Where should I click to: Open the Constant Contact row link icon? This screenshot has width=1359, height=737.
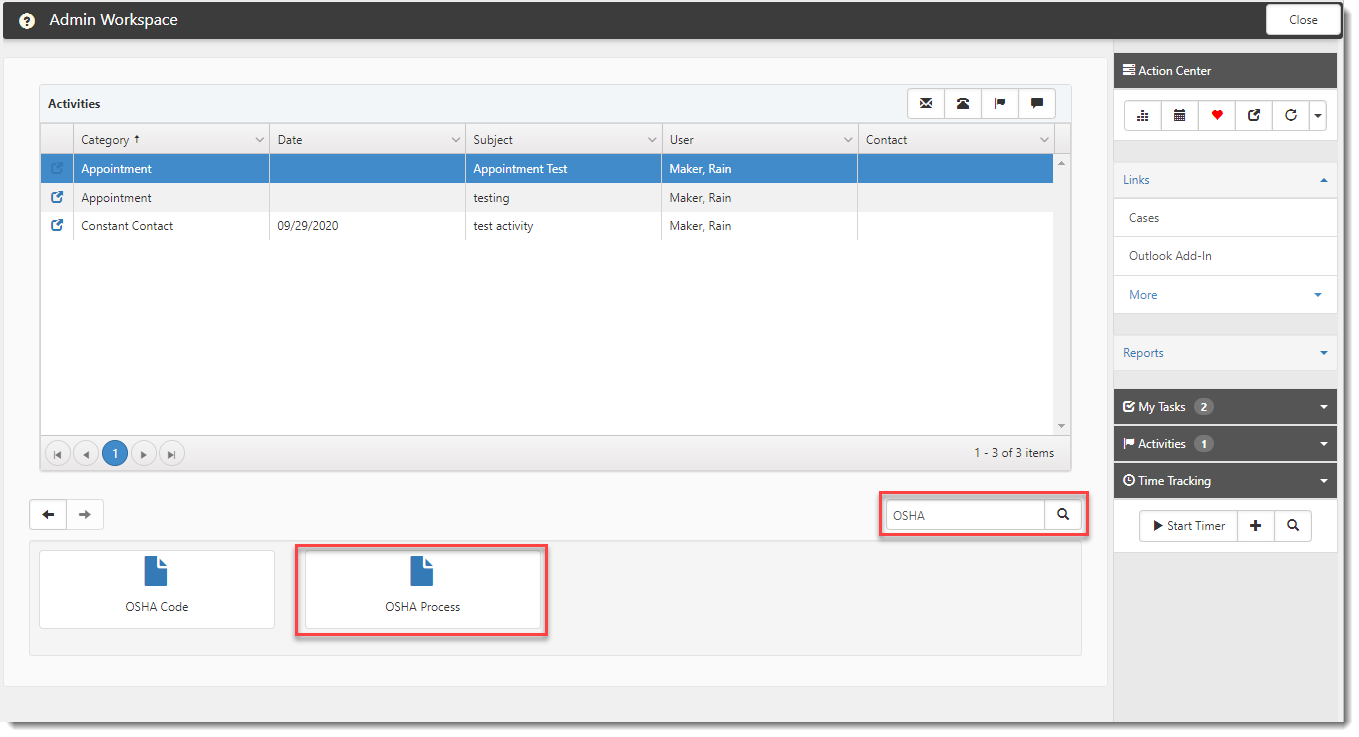pos(57,226)
